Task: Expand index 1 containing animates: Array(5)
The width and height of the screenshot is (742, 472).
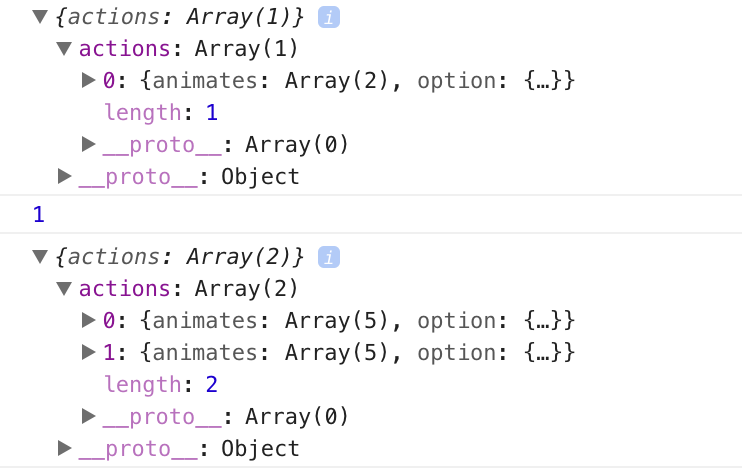Action: (89, 353)
